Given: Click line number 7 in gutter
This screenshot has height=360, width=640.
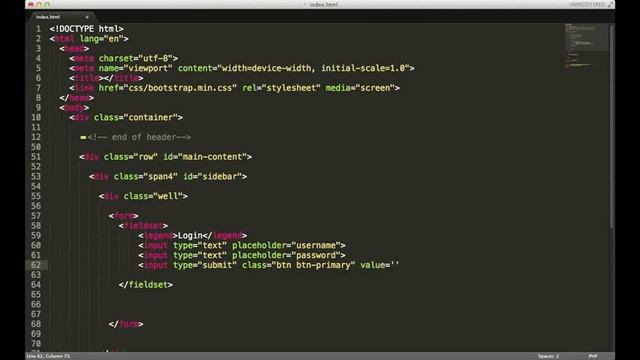Looking at the screenshot, I should coord(38,88).
